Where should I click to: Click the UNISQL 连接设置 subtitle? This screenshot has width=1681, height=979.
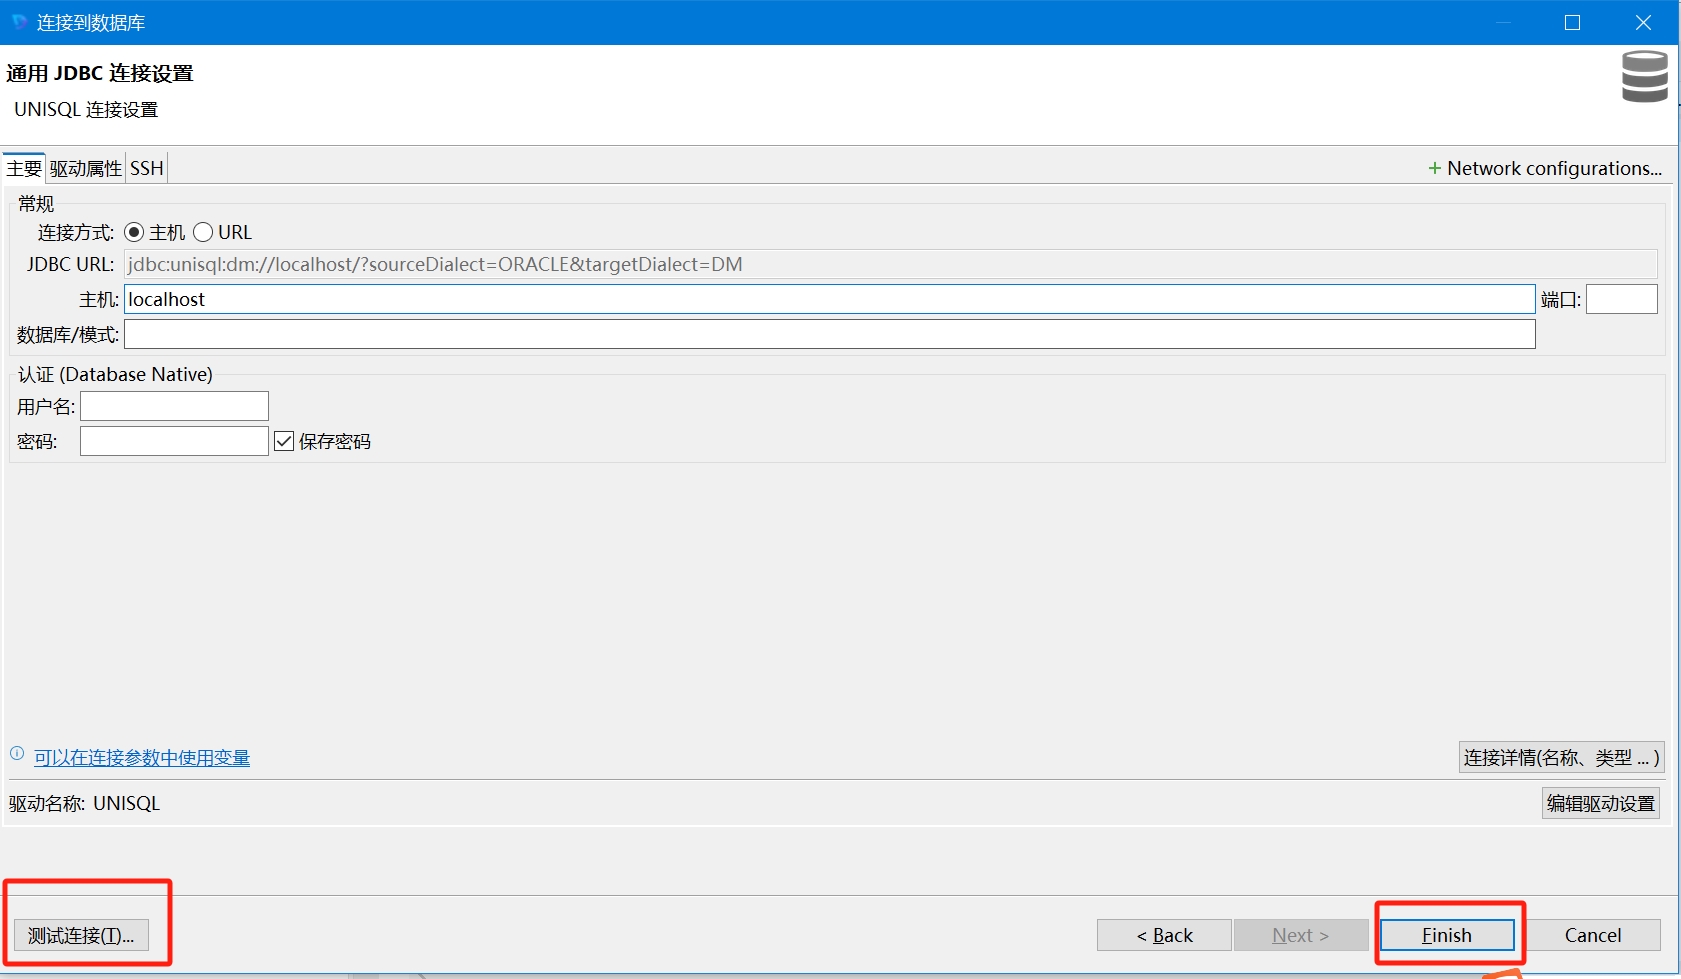coord(86,109)
